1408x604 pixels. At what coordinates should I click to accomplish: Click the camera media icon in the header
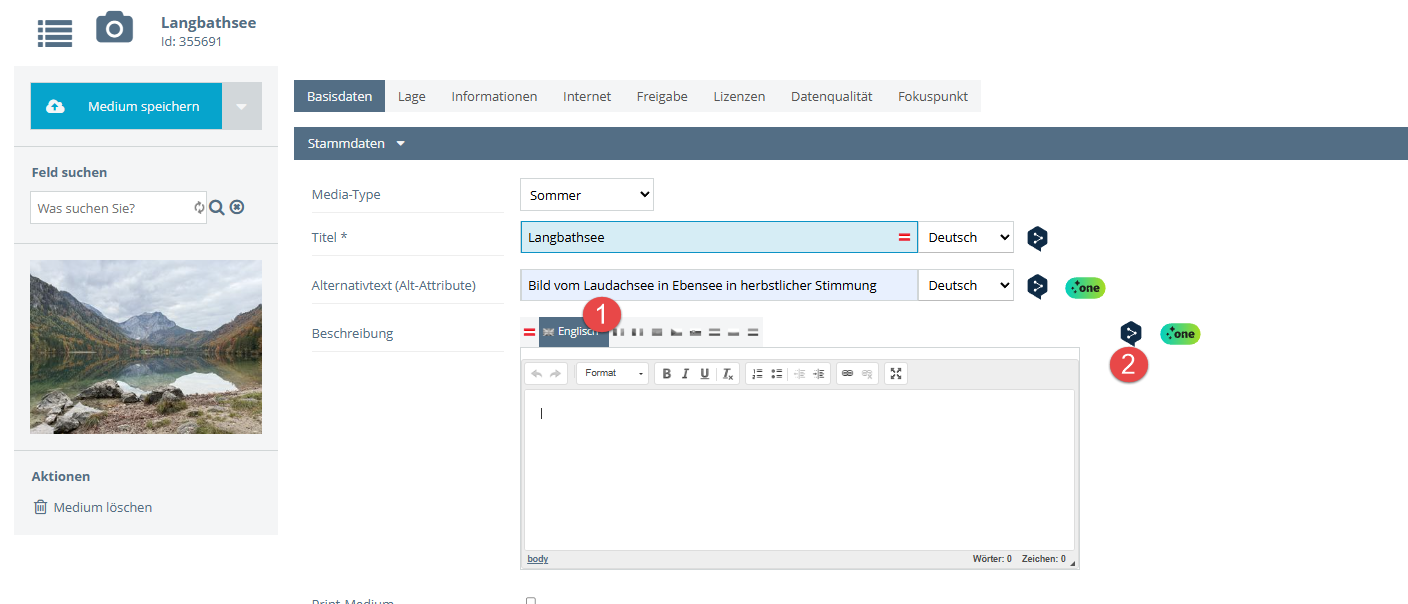(114, 28)
